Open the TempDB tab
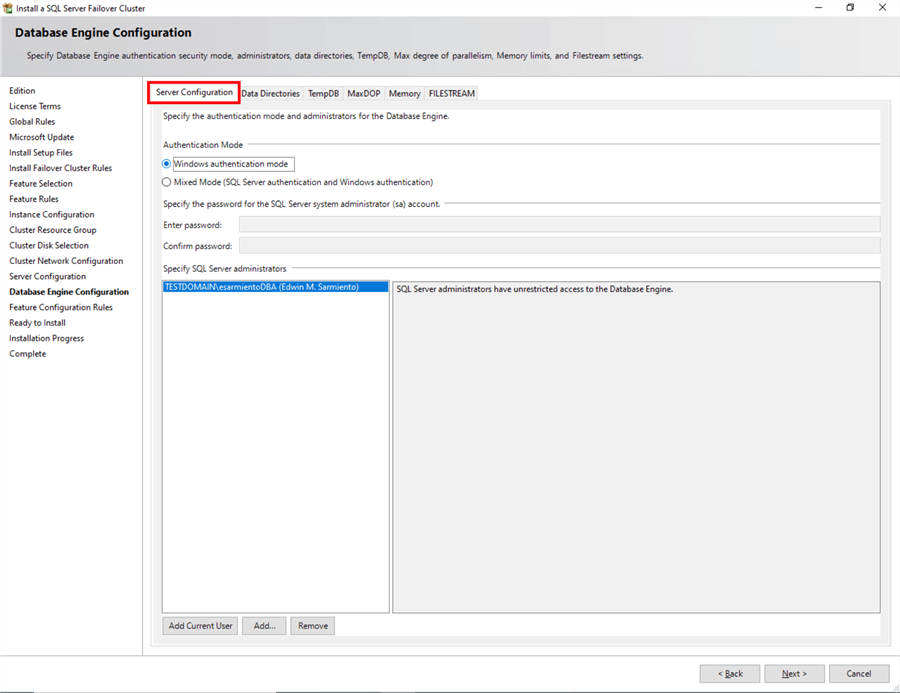Image resolution: width=900 pixels, height=693 pixels. point(323,94)
